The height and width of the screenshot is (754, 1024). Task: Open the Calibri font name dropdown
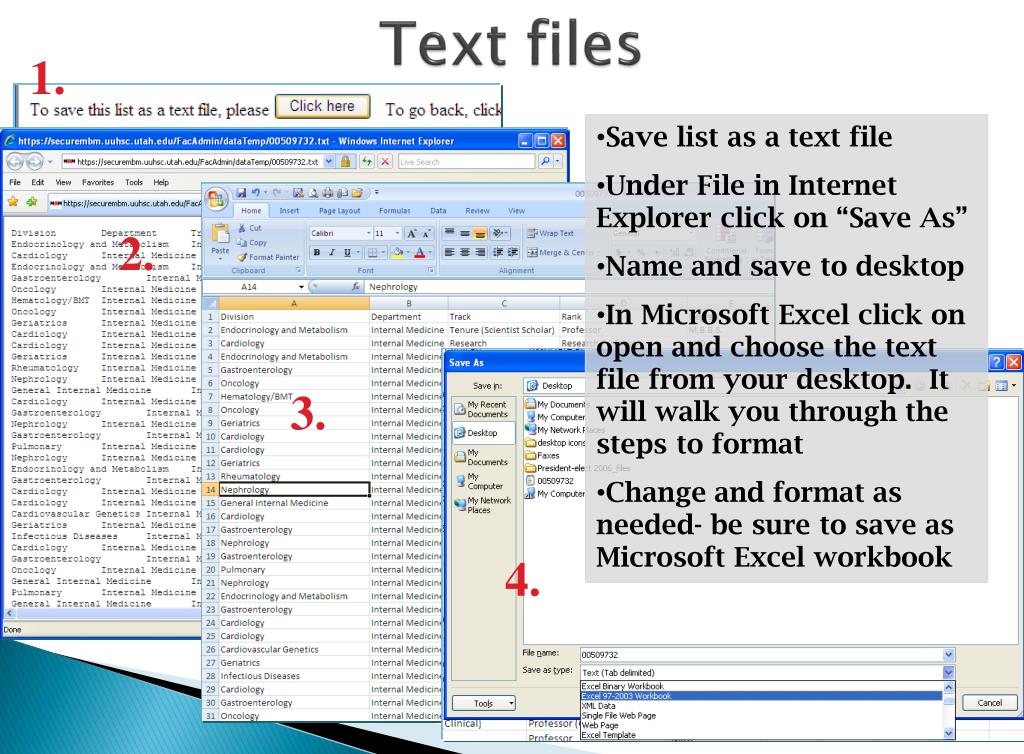368,233
